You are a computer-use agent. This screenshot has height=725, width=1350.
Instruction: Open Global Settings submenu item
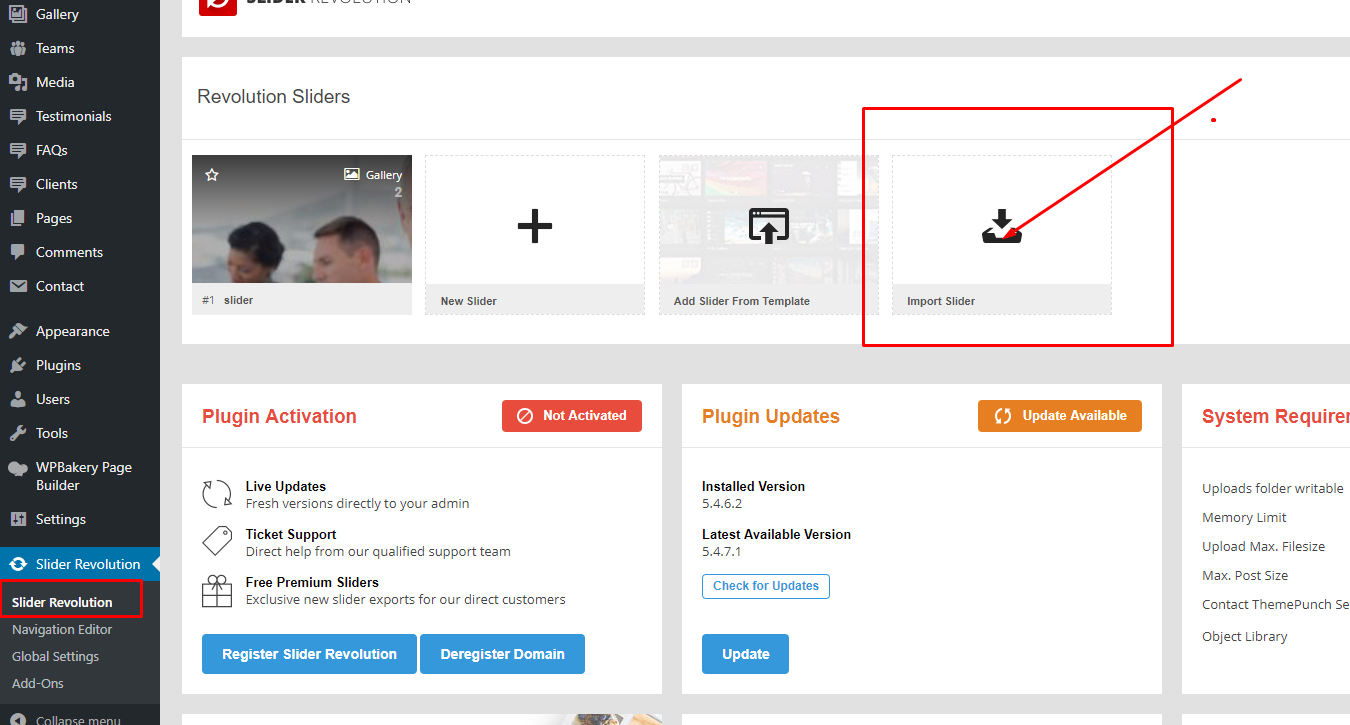coord(55,656)
